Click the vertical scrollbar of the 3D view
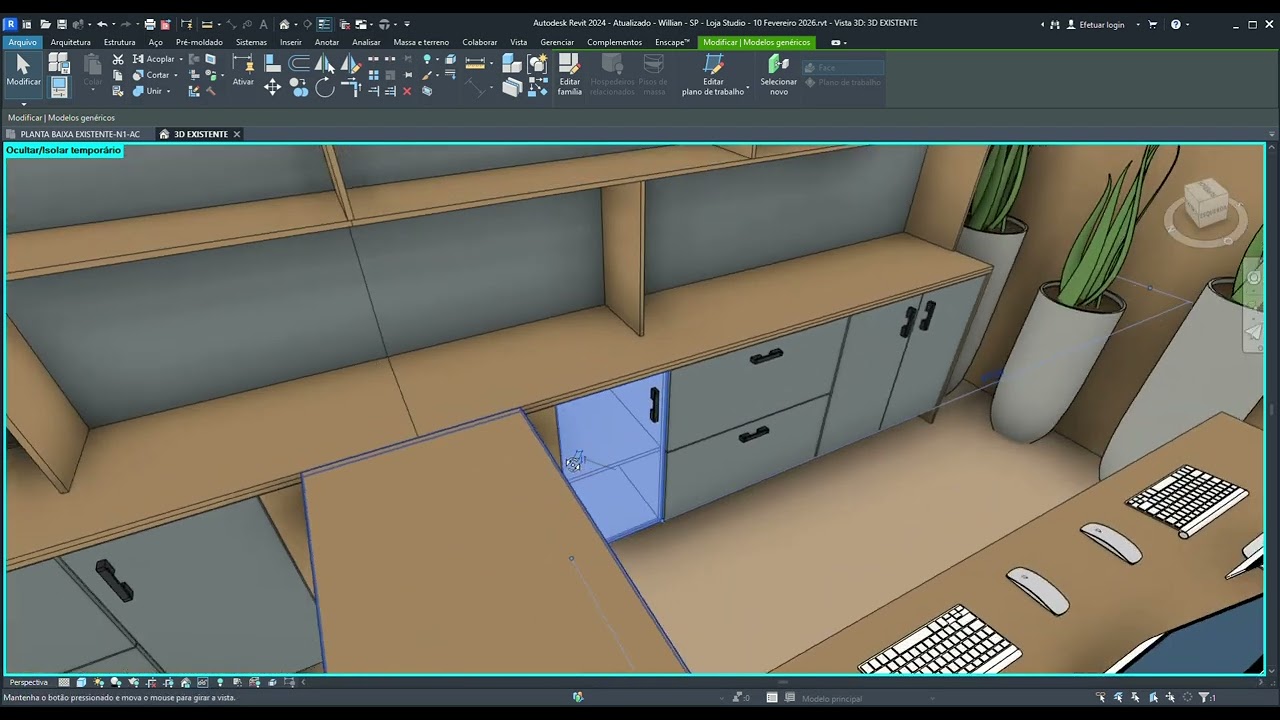Screen dimensions: 1280x720 click(x=1272, y=409)
